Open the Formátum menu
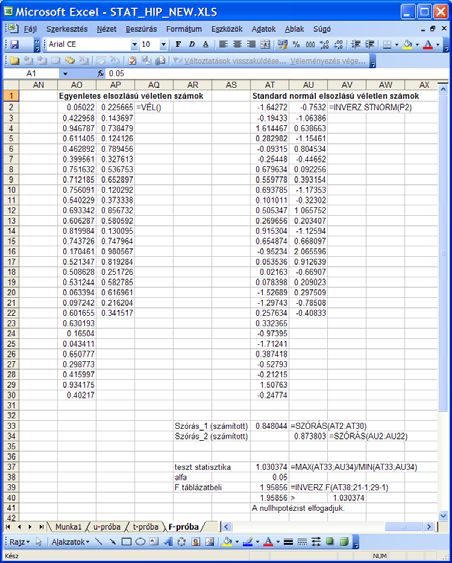 click(x=184, y=29)
